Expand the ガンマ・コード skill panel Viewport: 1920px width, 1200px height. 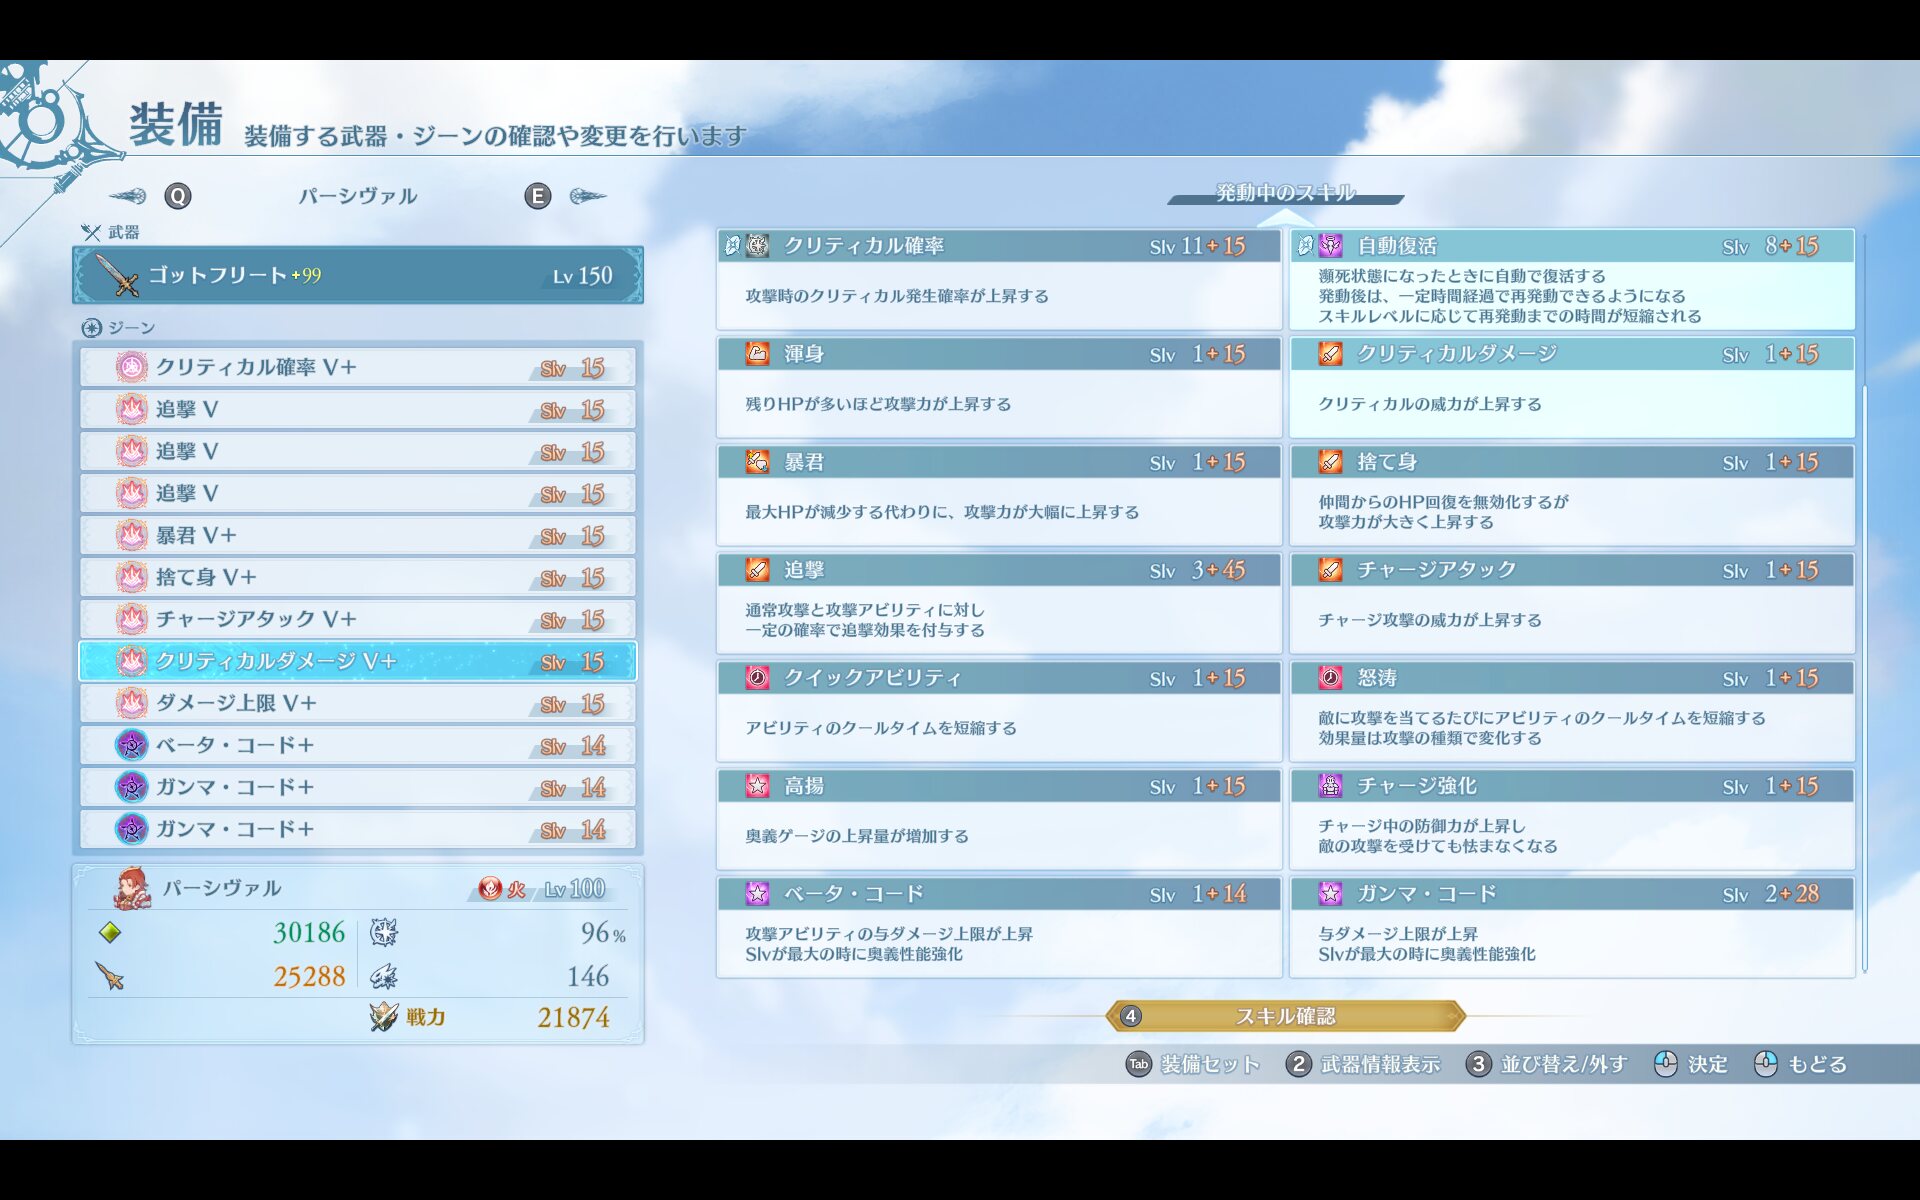coord(1571,927)
